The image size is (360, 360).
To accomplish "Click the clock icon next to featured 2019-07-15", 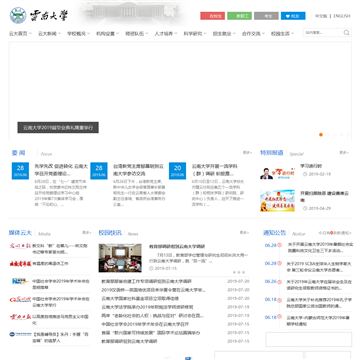I will click(151, 268).
